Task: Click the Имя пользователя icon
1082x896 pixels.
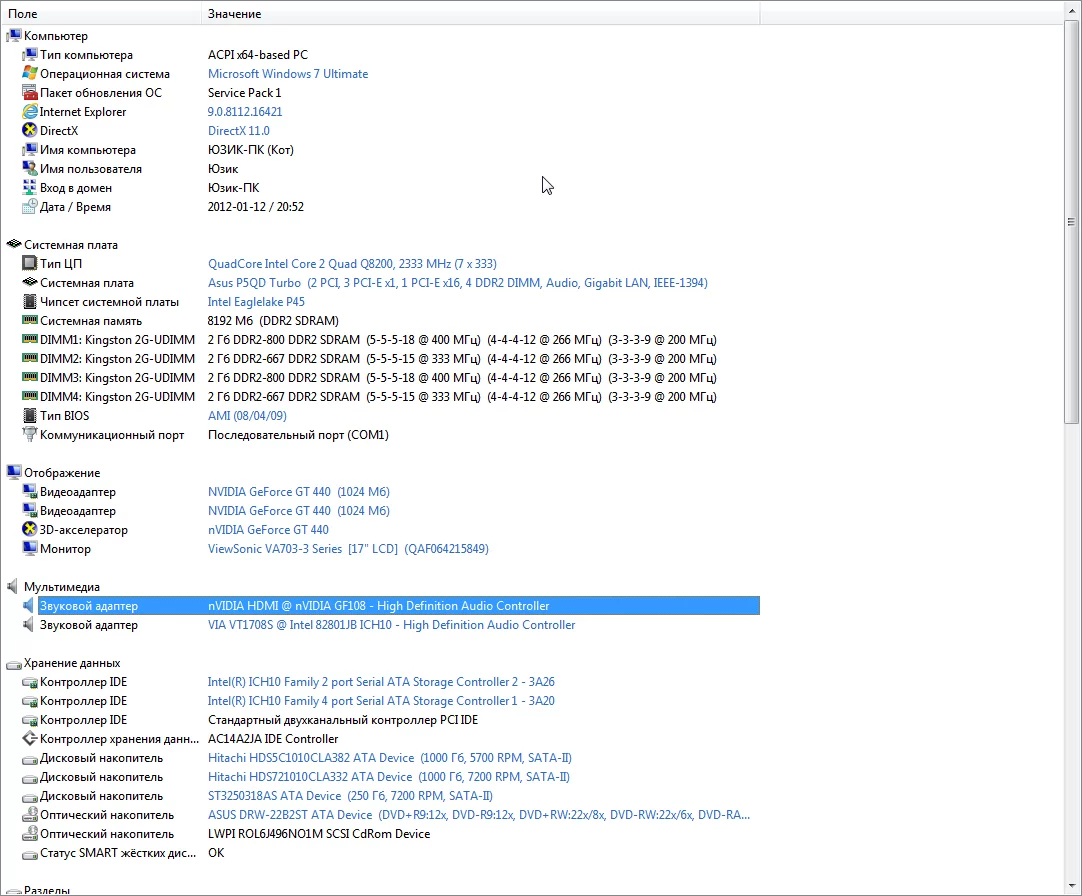Action: click(30, 168)
